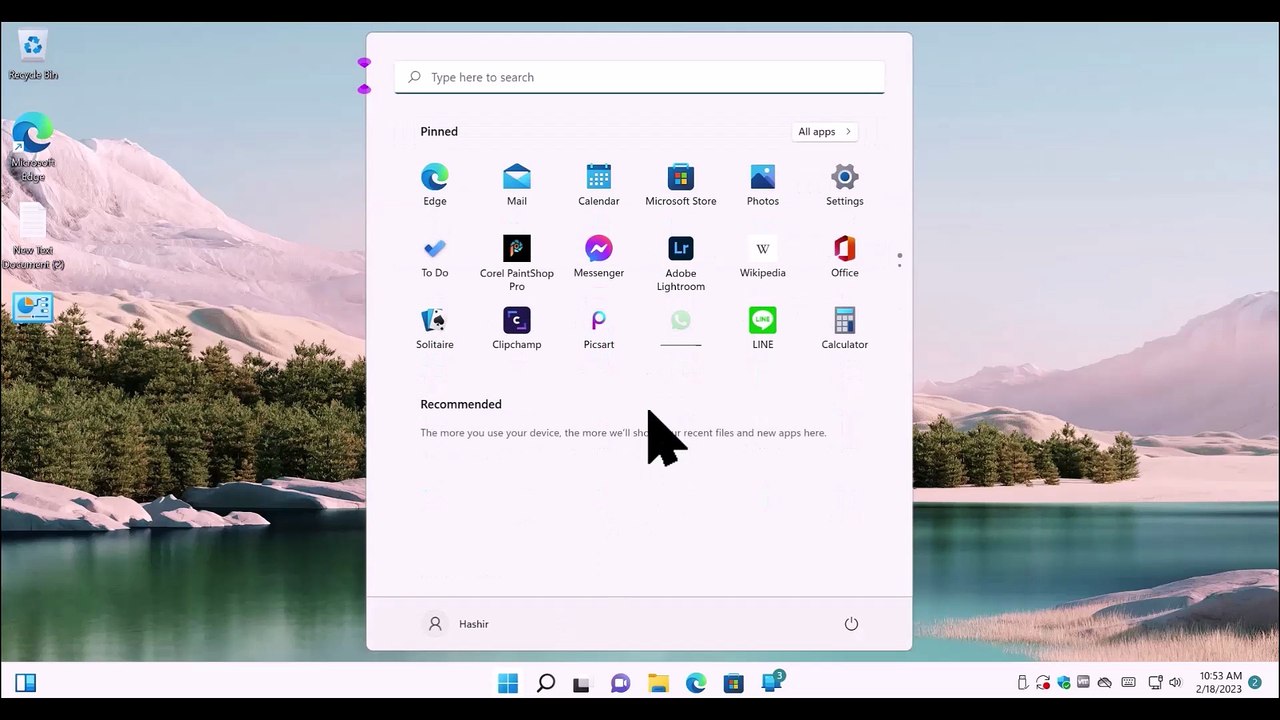1280x720 pixels.
Task: Open the LINE app
Action: point(762,329)
